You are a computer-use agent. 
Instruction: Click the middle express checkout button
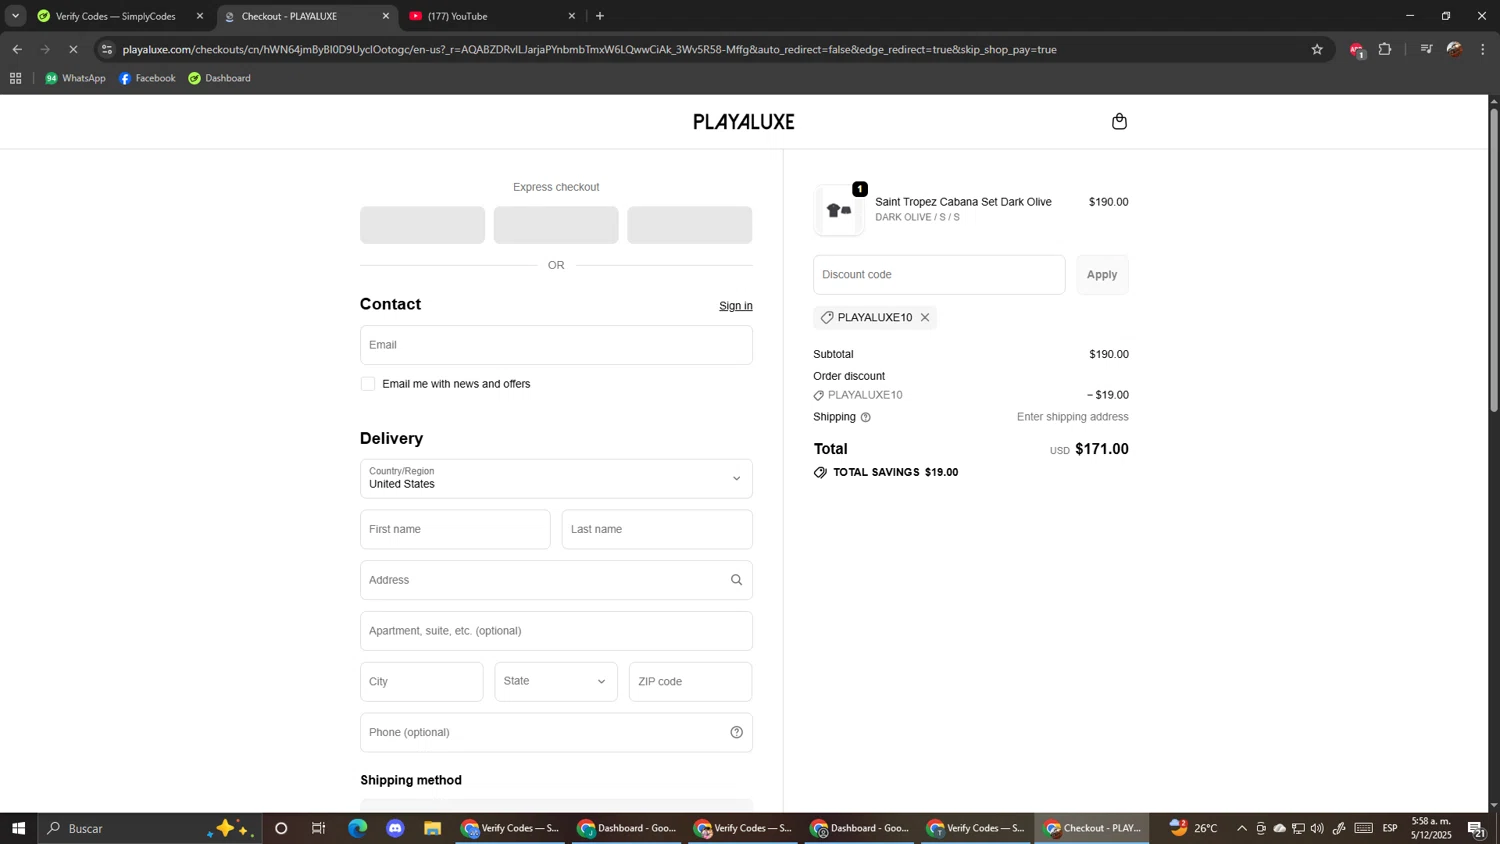point(556,225)
